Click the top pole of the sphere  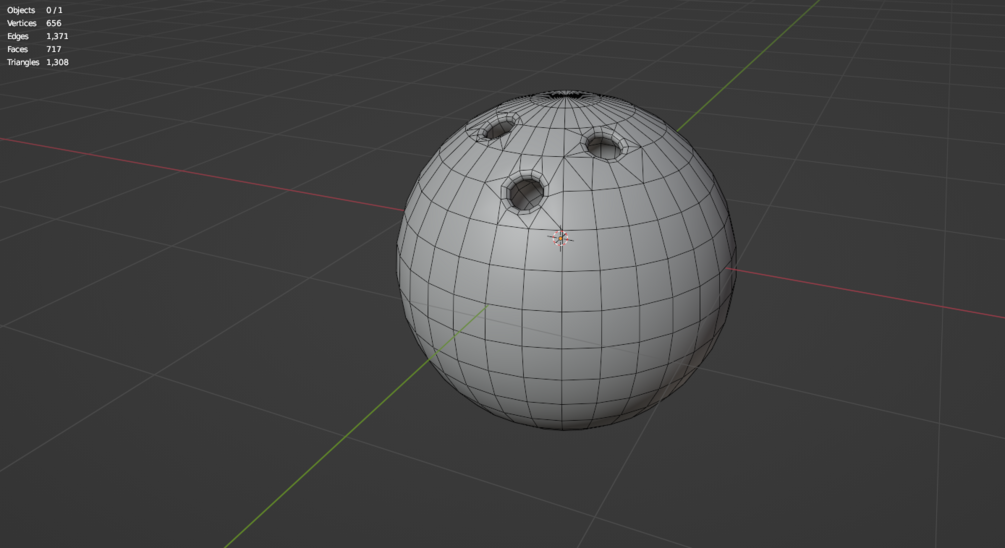tap(566, 97)
